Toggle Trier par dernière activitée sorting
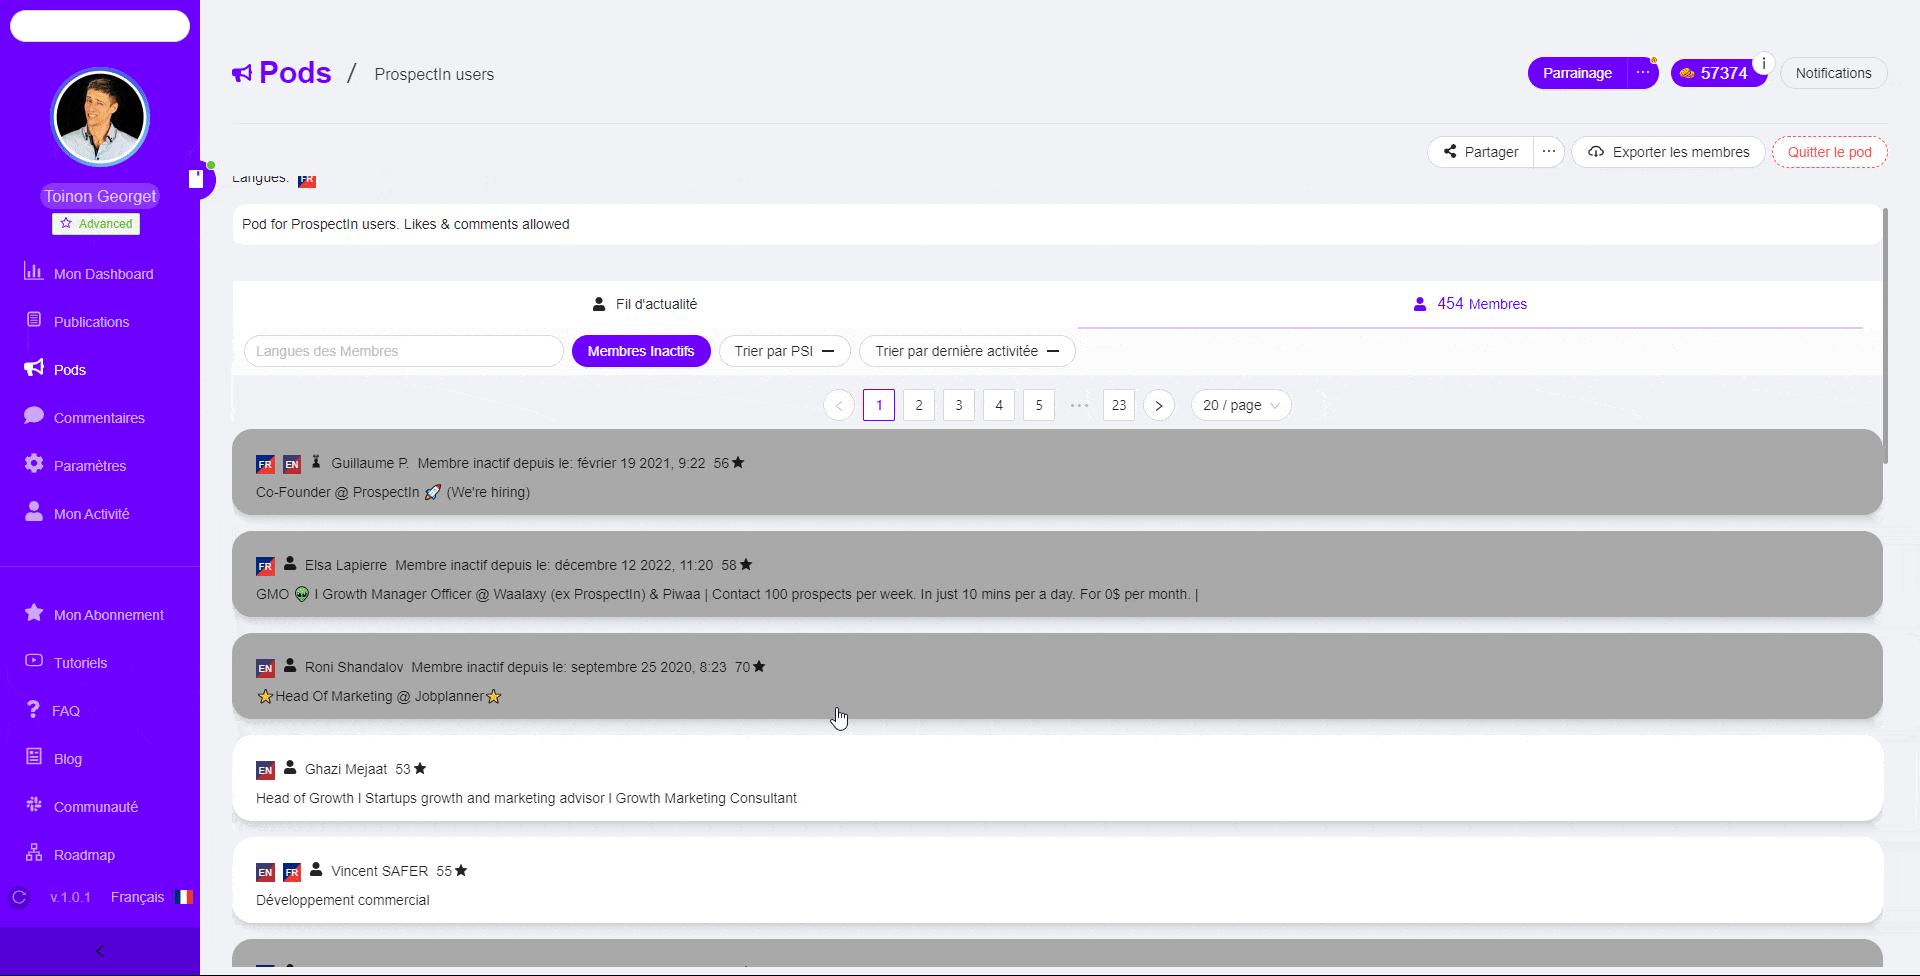1920x976 pixels. click(966, 351)
